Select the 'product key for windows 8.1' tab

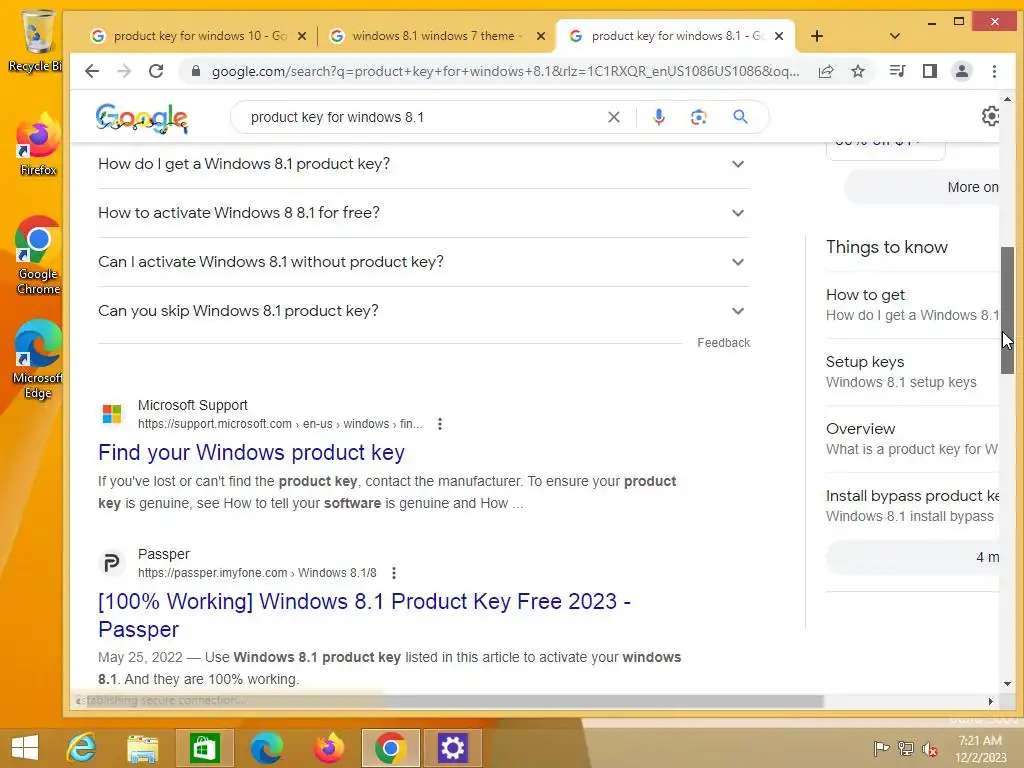pos(675,36)
